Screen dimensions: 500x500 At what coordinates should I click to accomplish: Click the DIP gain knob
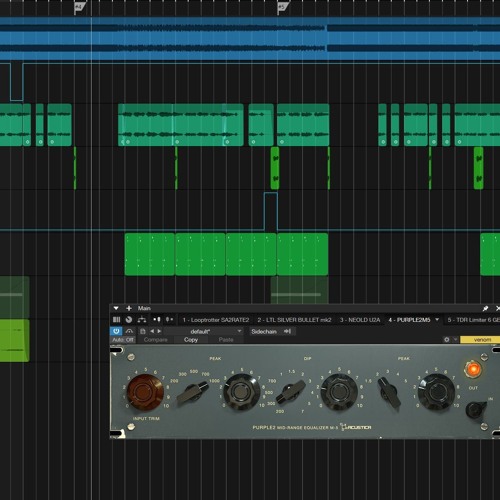coord(339,392)
